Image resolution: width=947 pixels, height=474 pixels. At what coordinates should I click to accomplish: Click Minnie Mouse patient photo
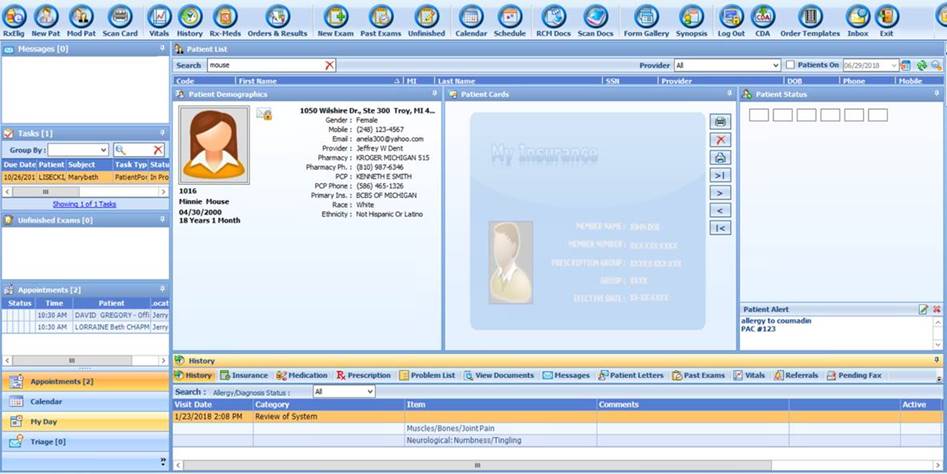pyautogui.click(x=214, y=145)
